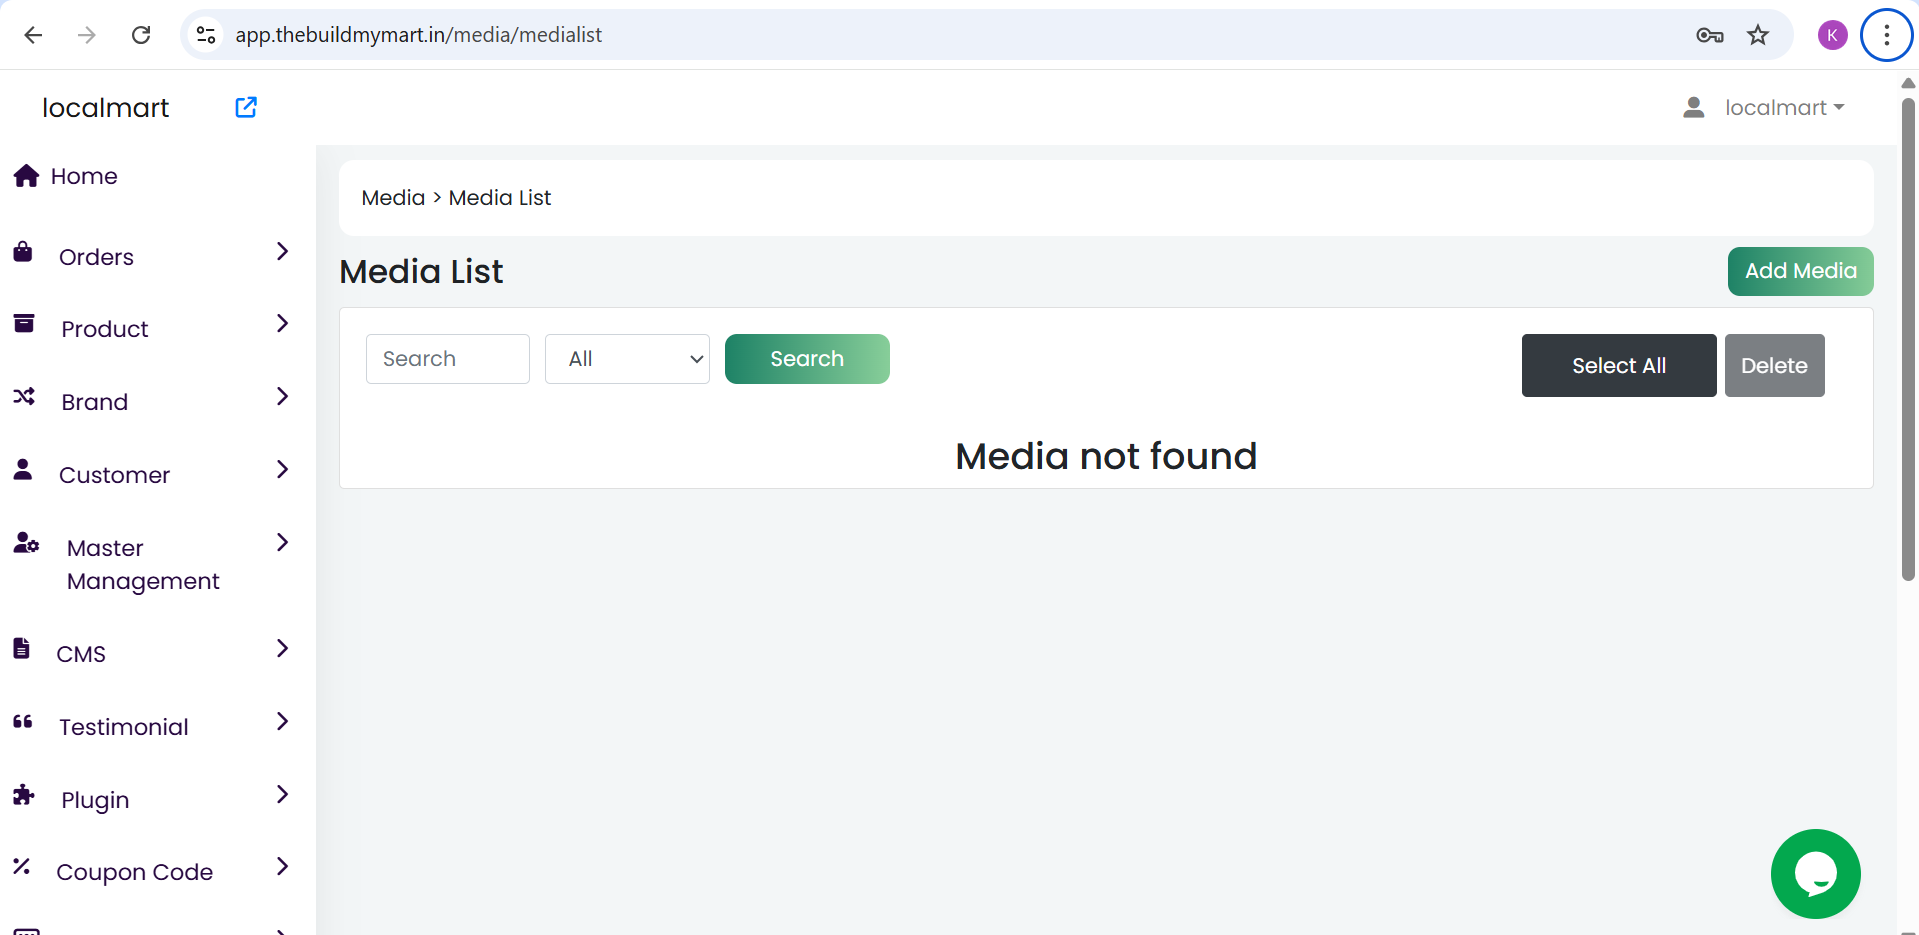Select the Customer menu item
1919x935 pixels.
(114, 475)
